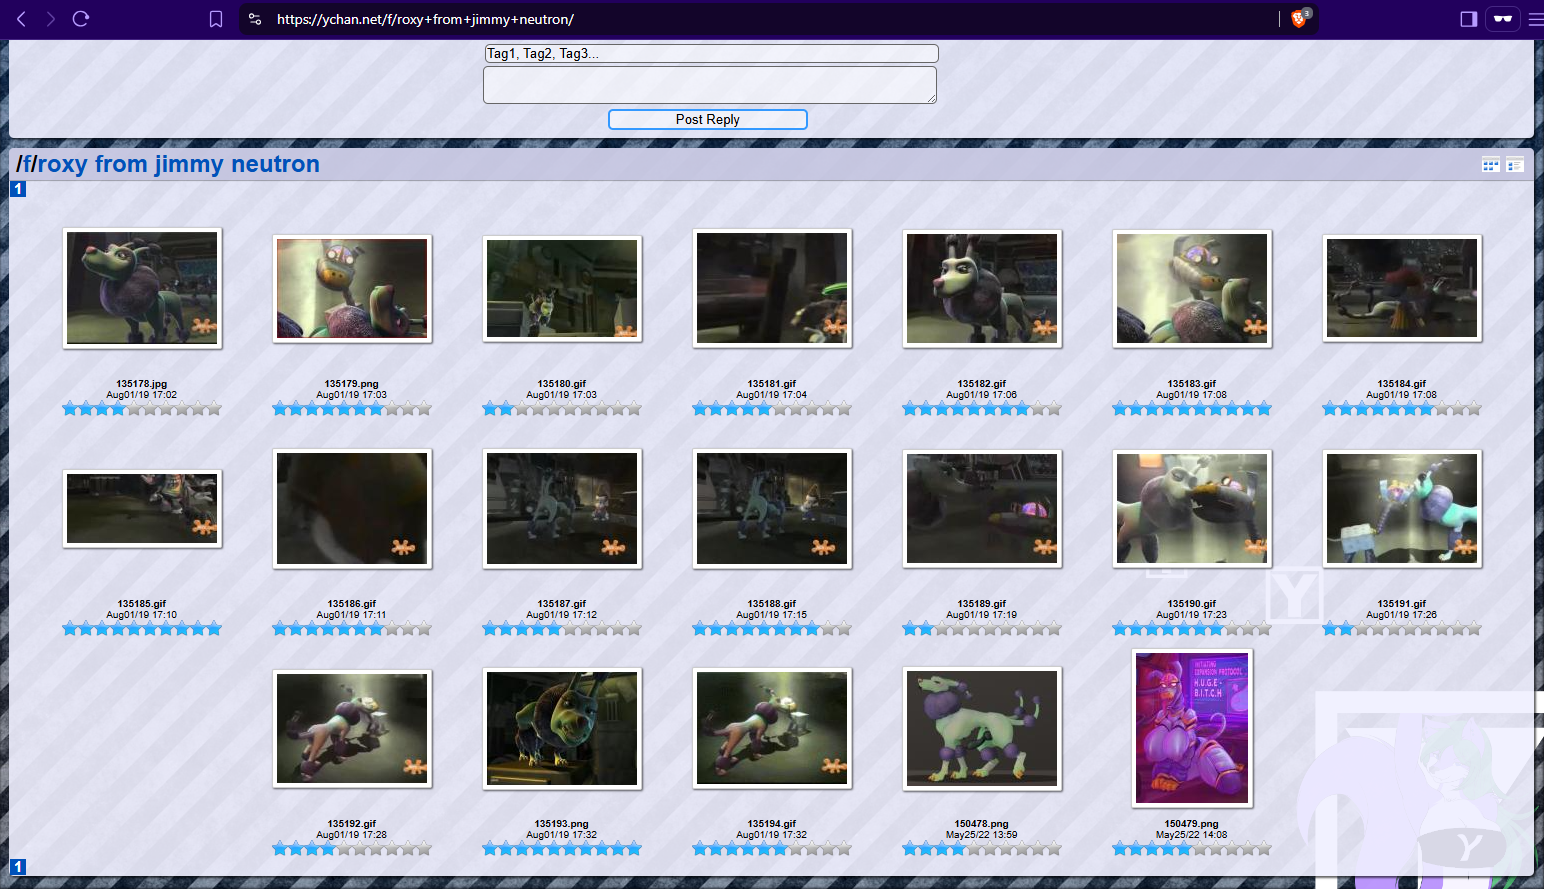The width and height of the screenshot is (1544, 889).
Task: Click the file name 135186.gif
Action: 352,604
